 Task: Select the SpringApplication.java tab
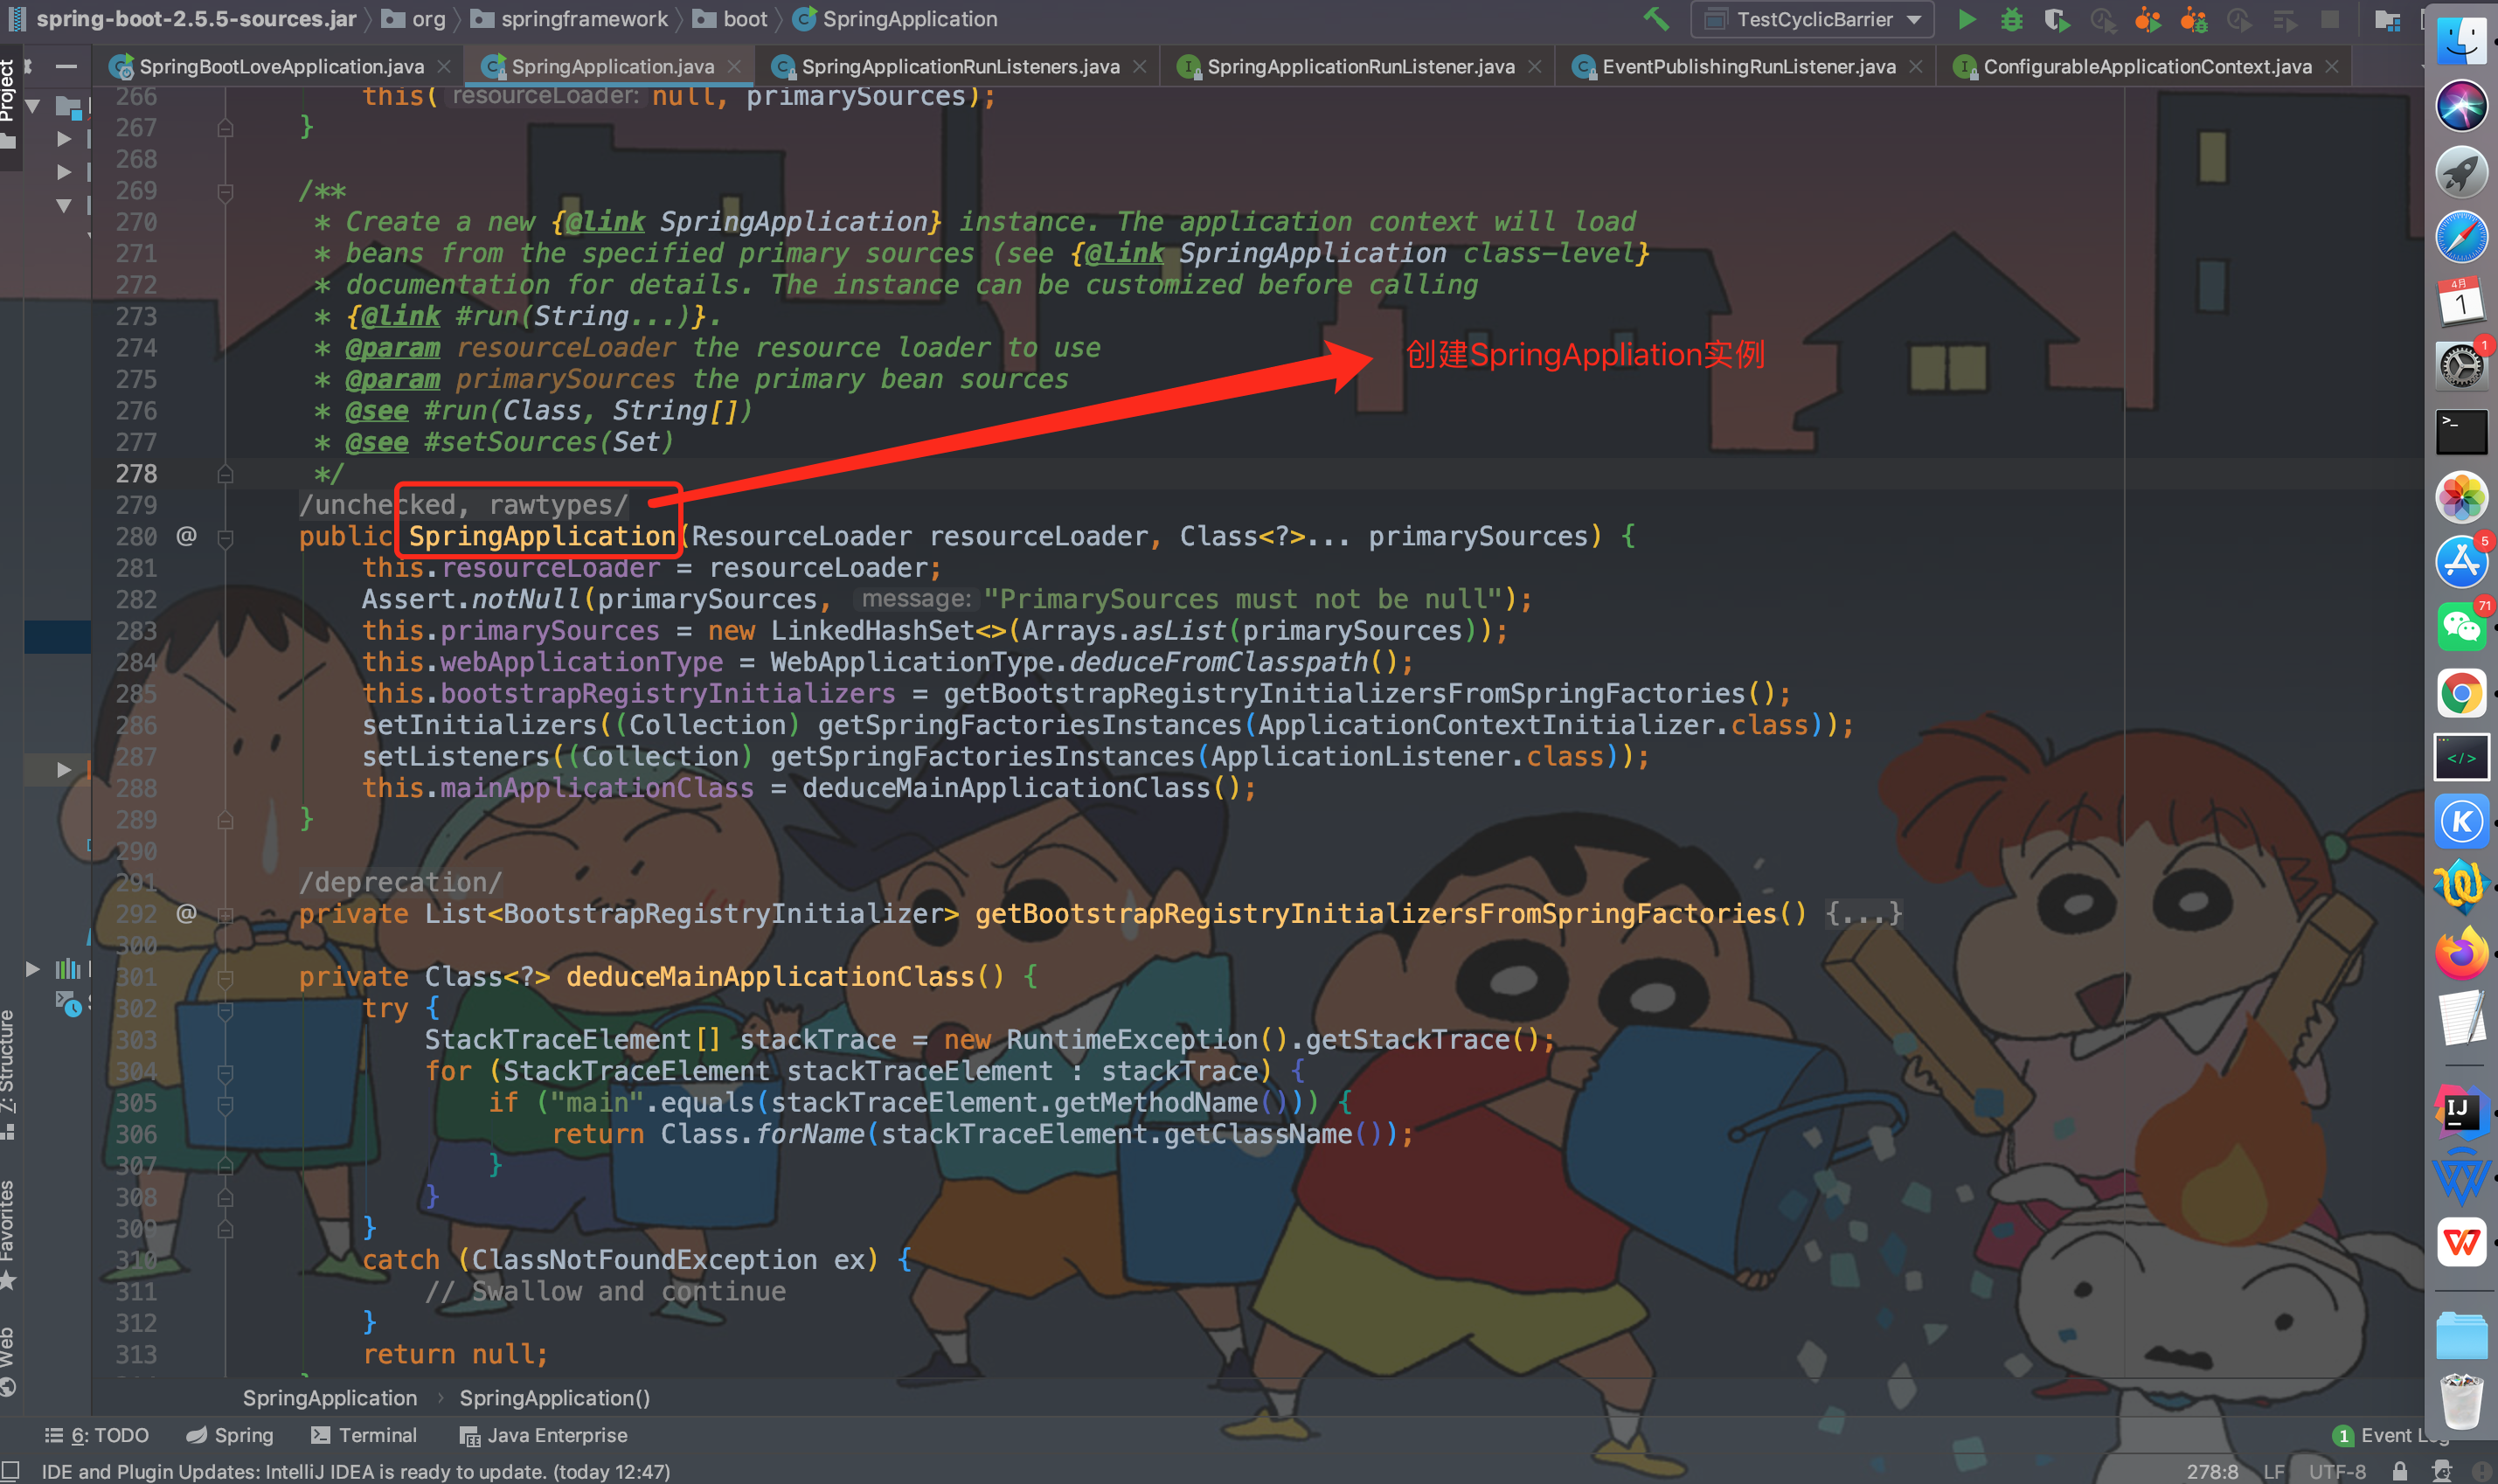click(x=611, y=66)
